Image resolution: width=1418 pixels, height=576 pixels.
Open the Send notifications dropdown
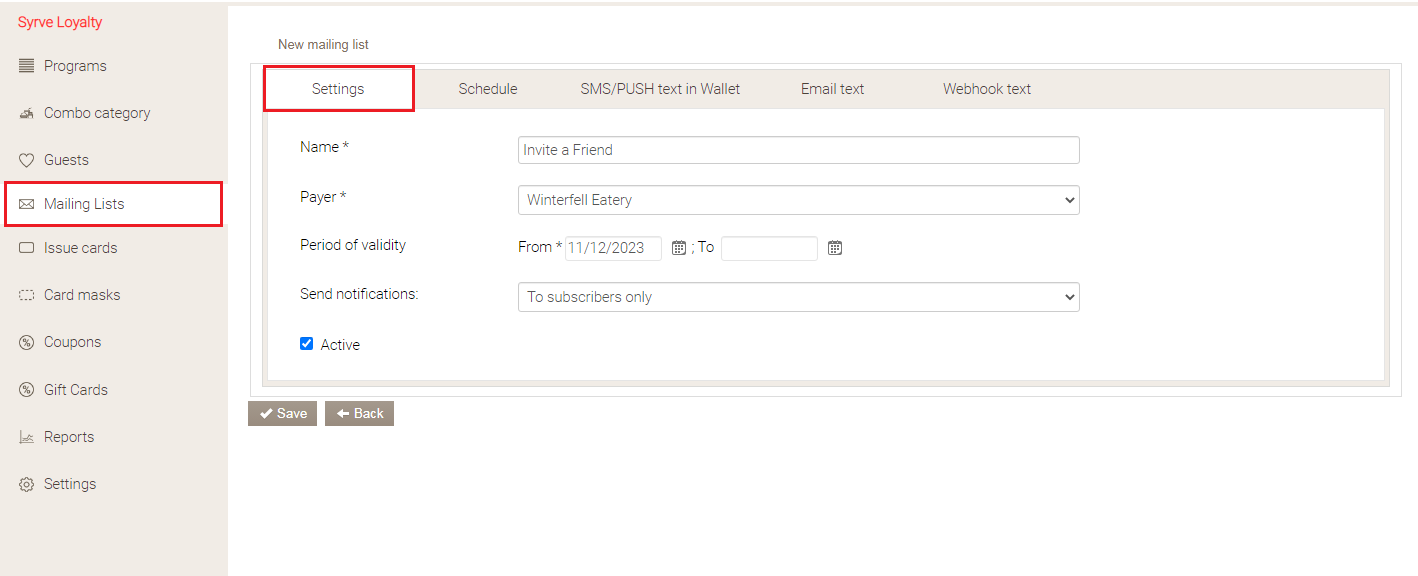(x=798, y=297)
